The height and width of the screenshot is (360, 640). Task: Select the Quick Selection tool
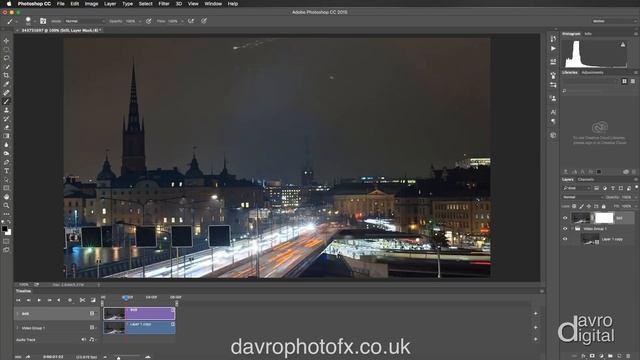pos(6,67)
